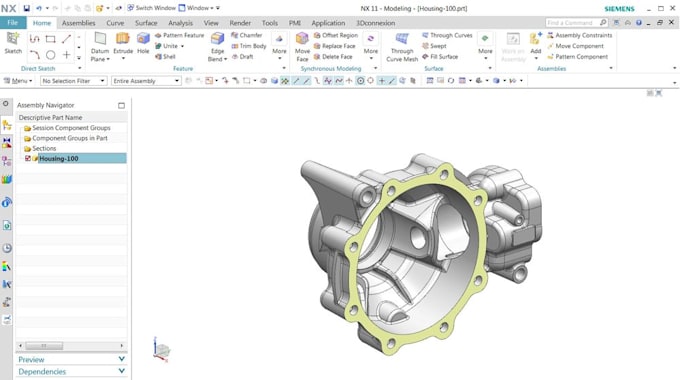Open the Sketch tool
This screenshot has width=680, height=380.
tap(13, 43)
